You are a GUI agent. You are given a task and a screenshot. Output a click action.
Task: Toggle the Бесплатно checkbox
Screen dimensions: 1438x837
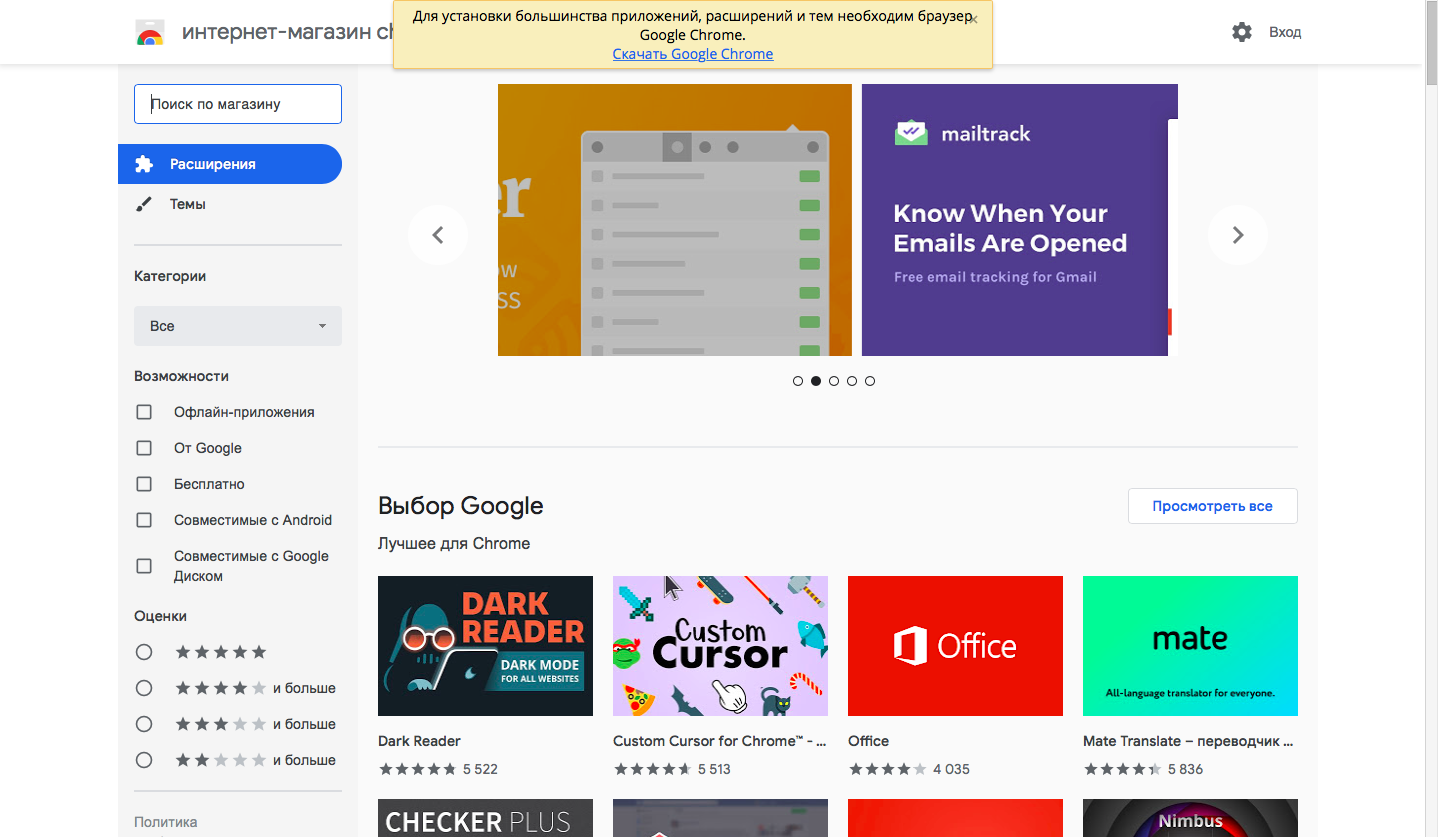[x=144, y=484]
